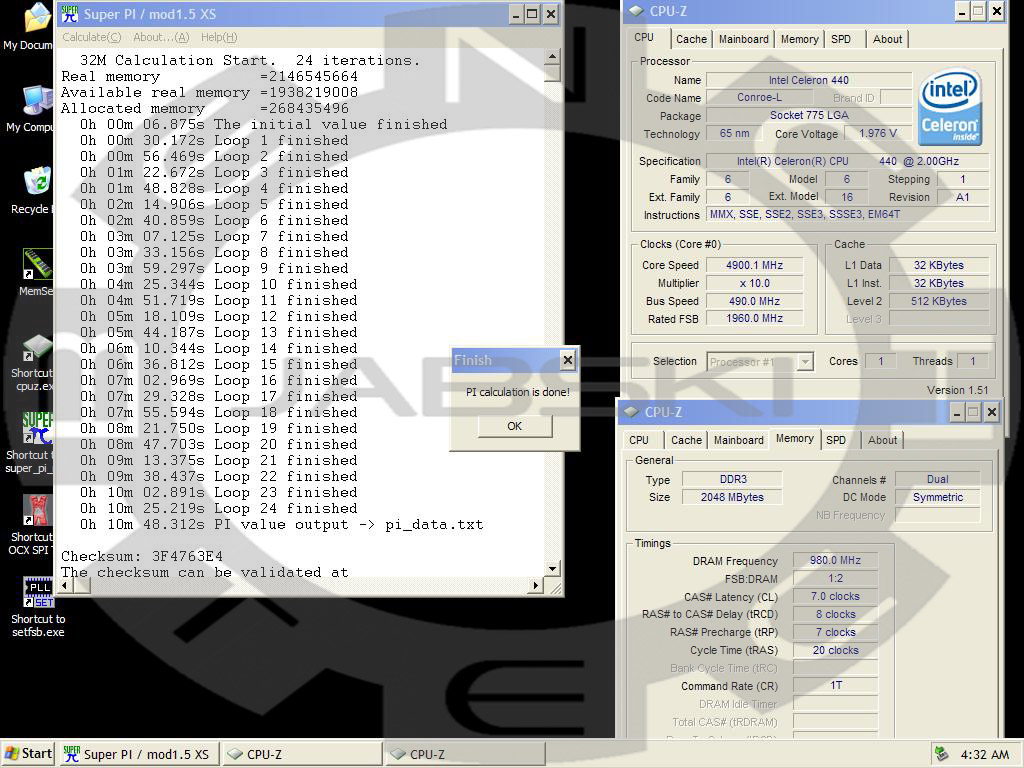Screen dimensions: 1024x768
Task: Open the Help menu in Super PI
Action: click(x=219, y=37)
